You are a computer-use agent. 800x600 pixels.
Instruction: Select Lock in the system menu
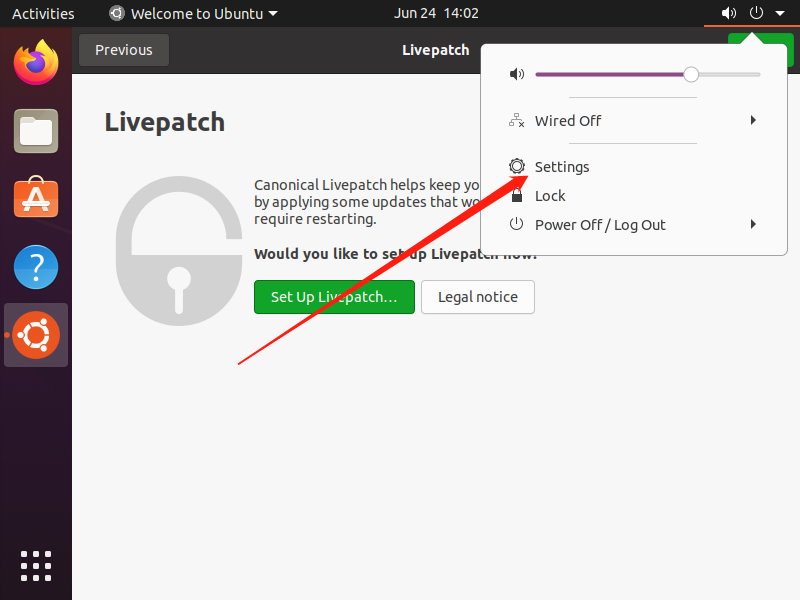pos(550,196)
